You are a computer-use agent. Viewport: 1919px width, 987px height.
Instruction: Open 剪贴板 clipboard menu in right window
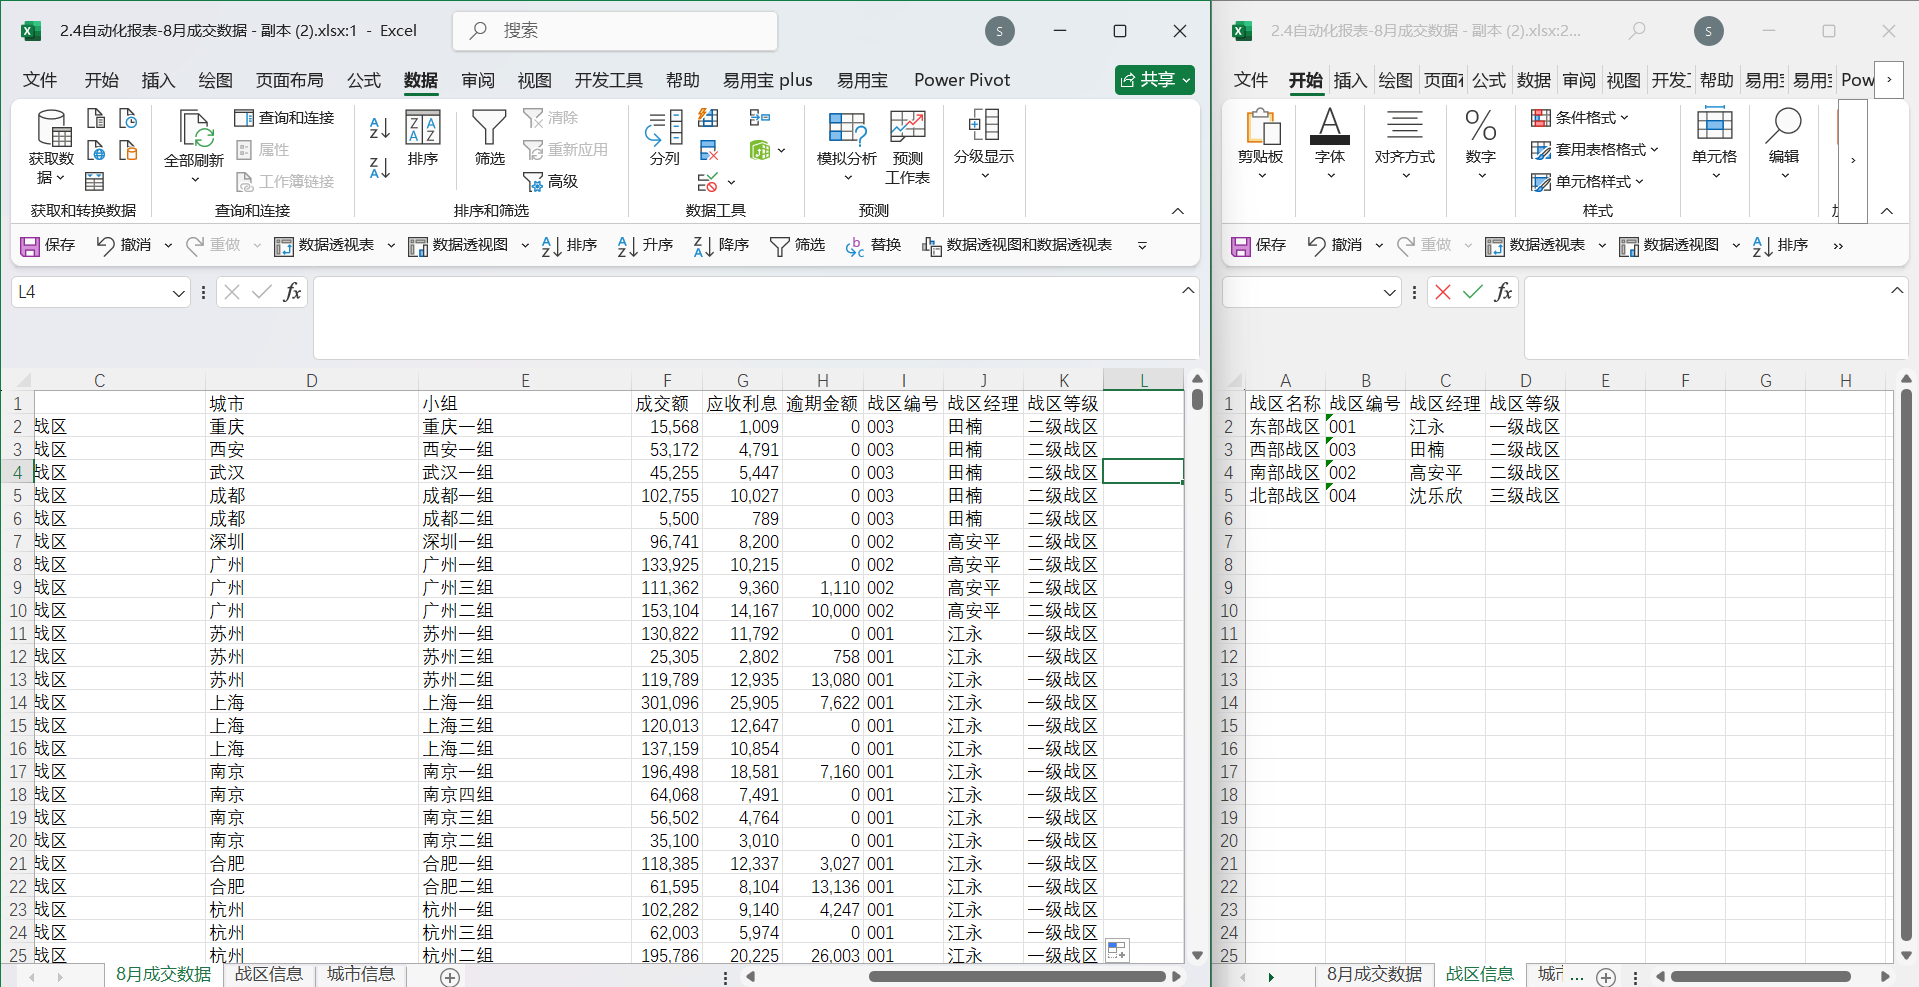[1261, 145]
